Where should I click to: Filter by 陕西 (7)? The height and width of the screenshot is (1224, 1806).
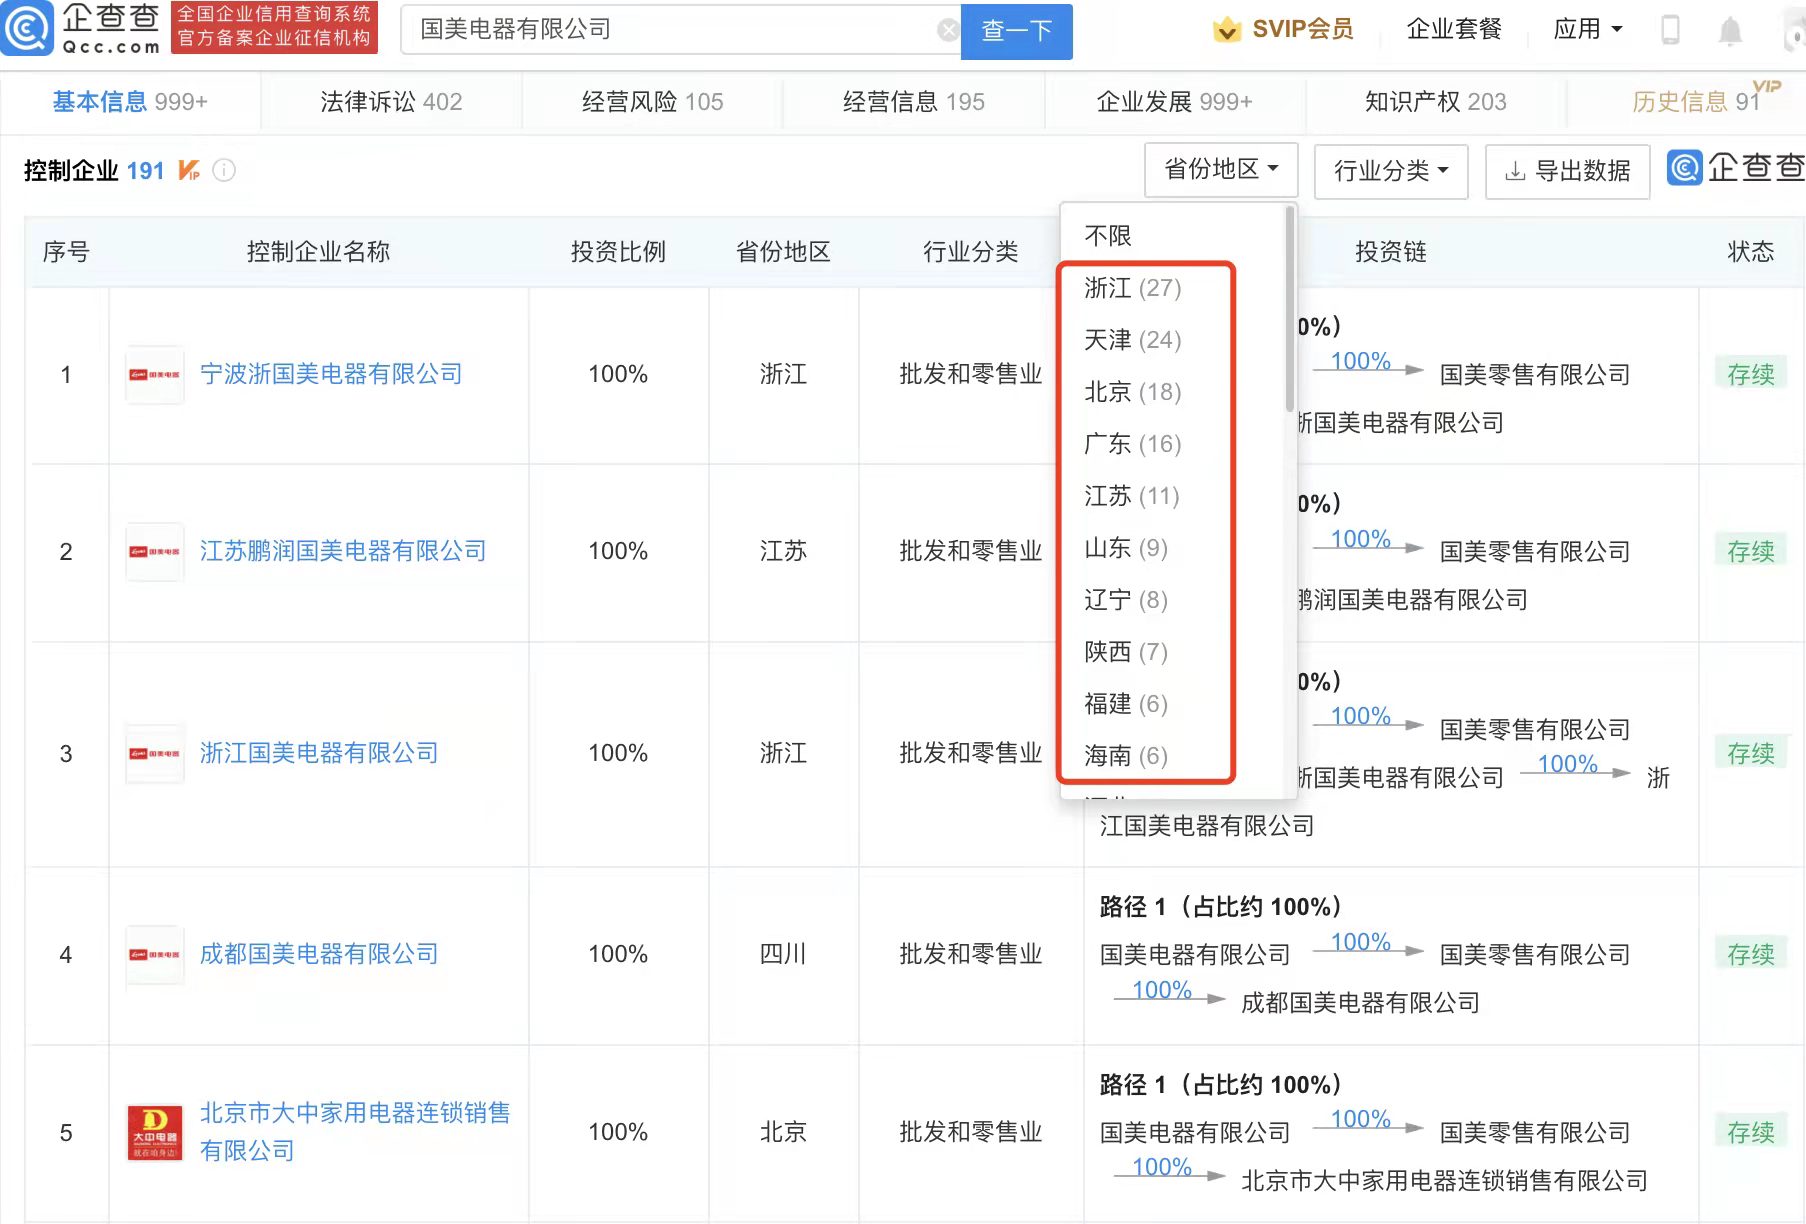click(1126, 652)
